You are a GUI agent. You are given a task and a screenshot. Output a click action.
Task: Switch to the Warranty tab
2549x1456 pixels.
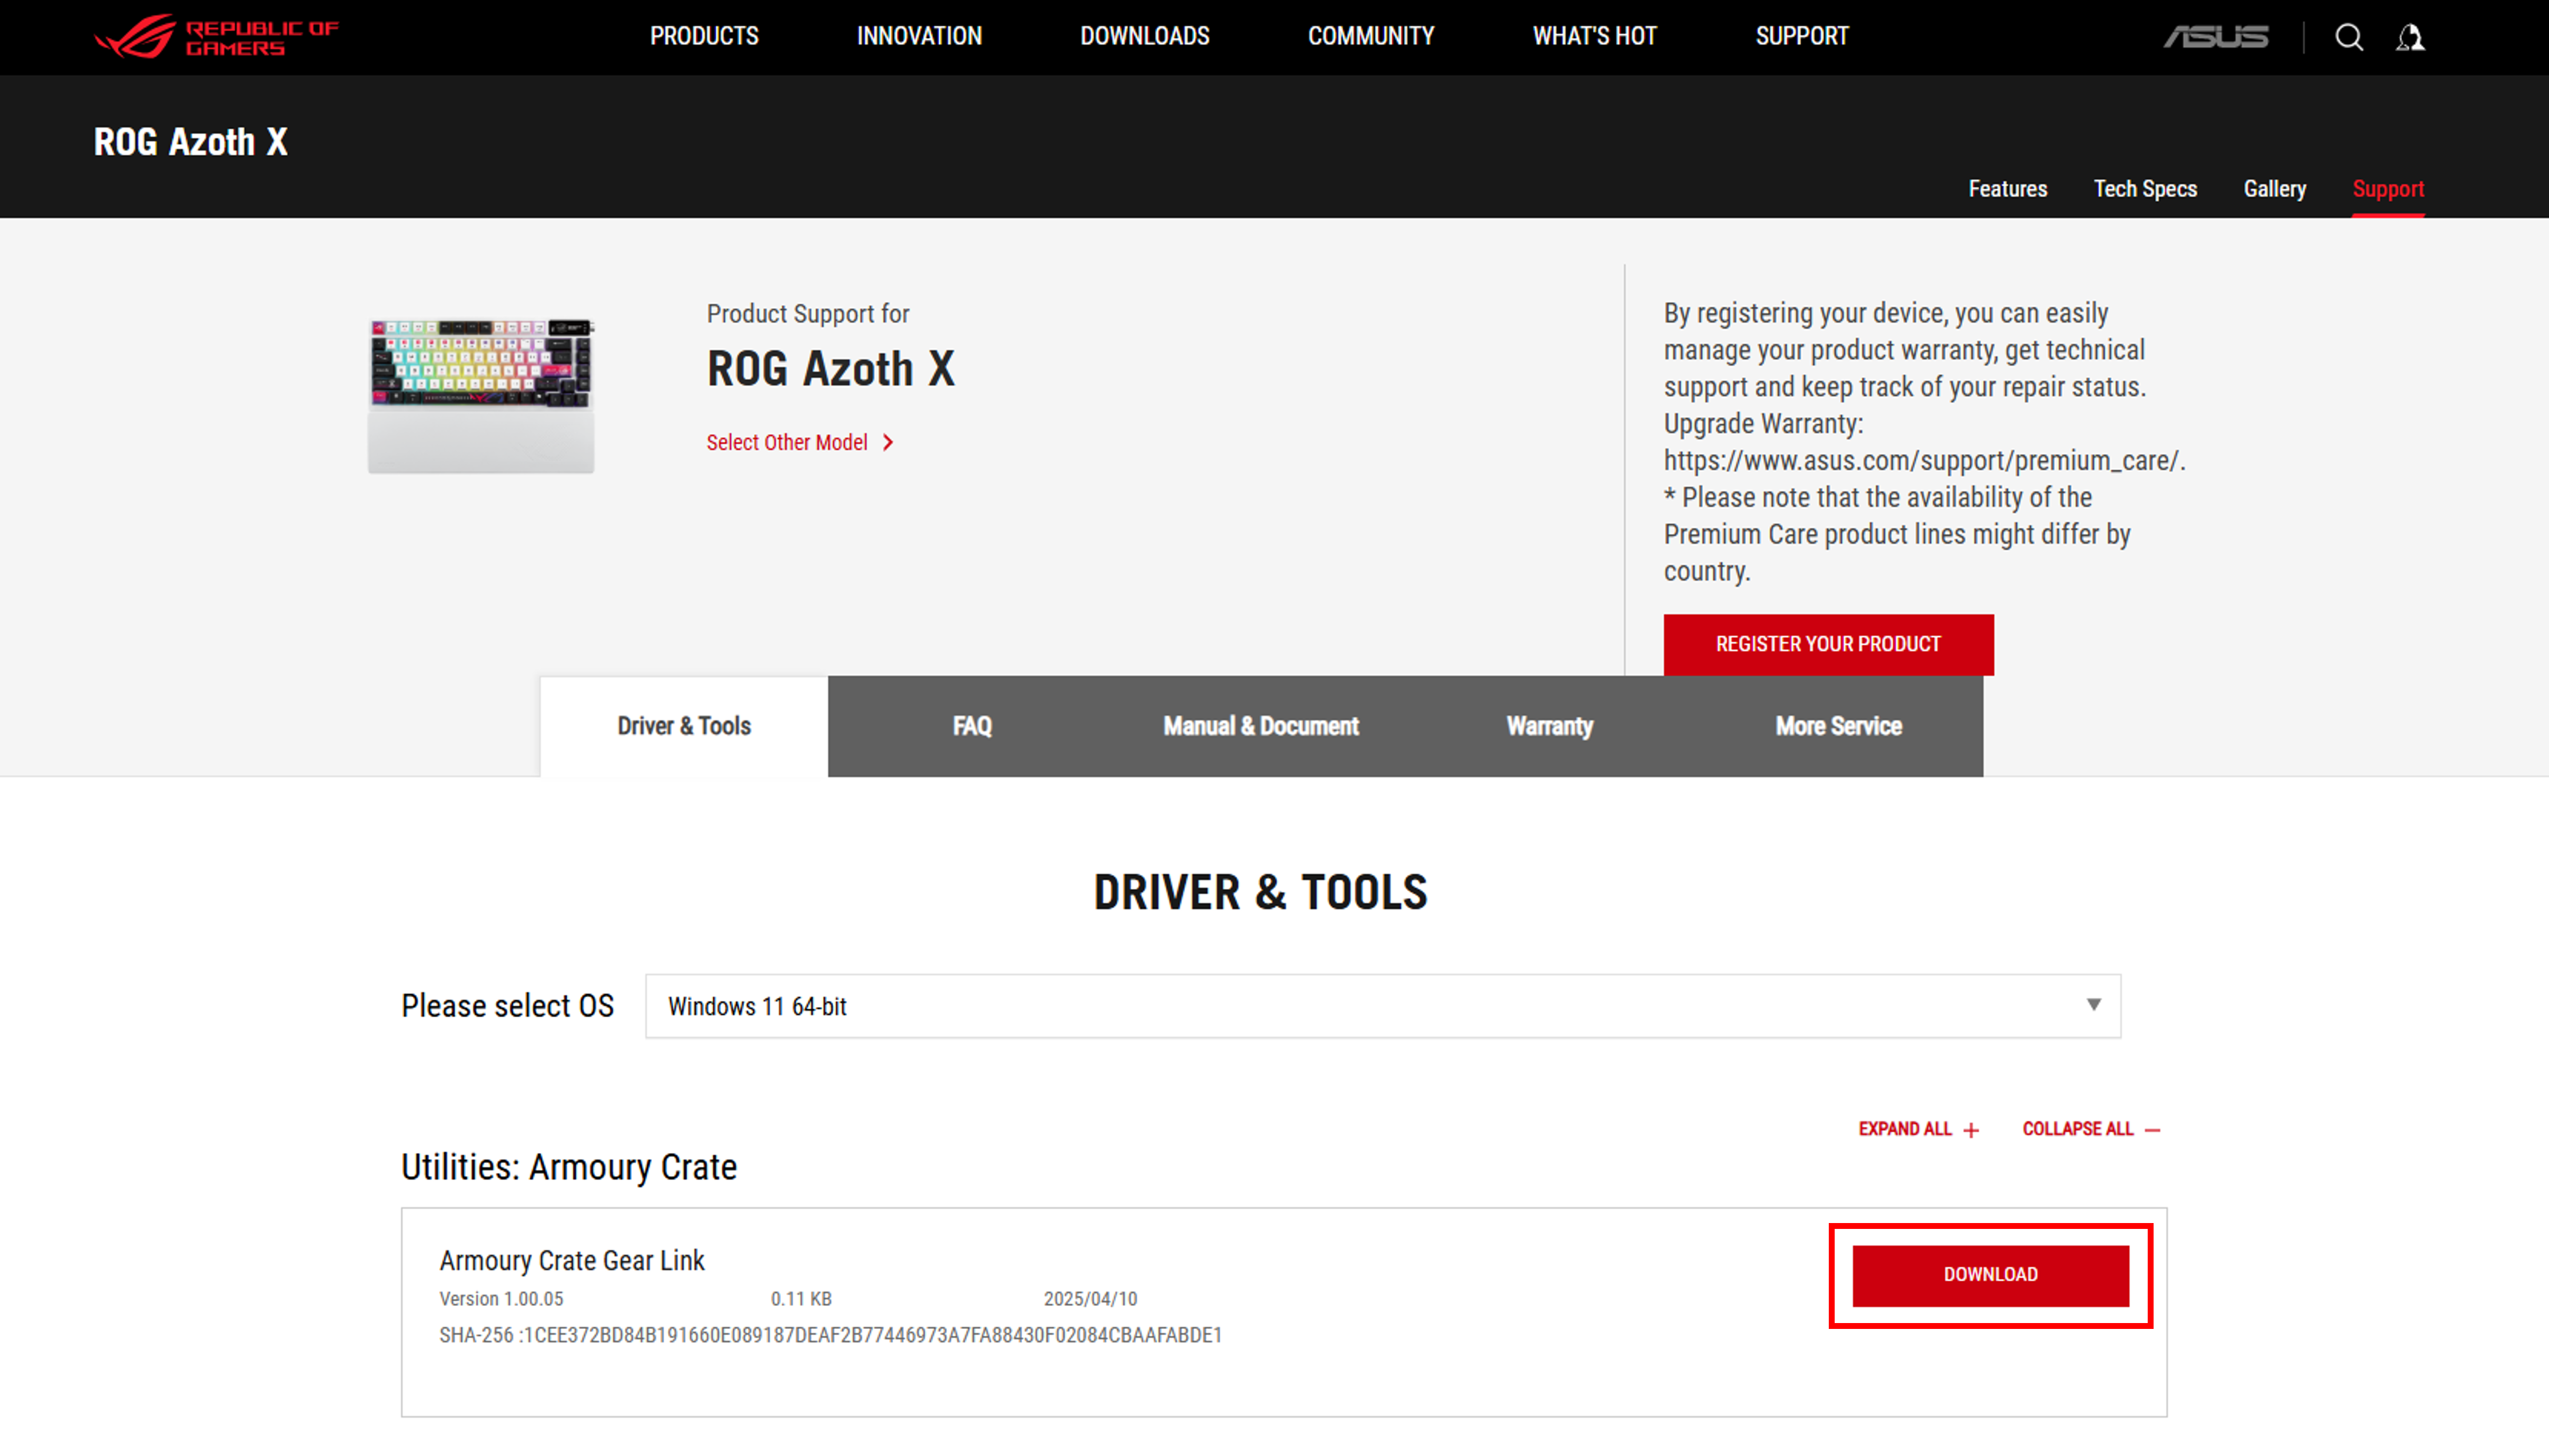coord(1550,726)
